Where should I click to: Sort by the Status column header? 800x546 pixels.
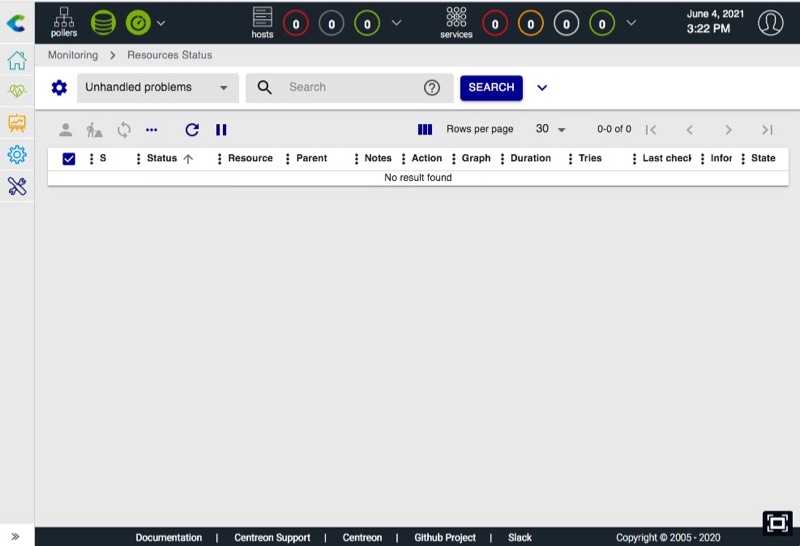pos(162,158)
